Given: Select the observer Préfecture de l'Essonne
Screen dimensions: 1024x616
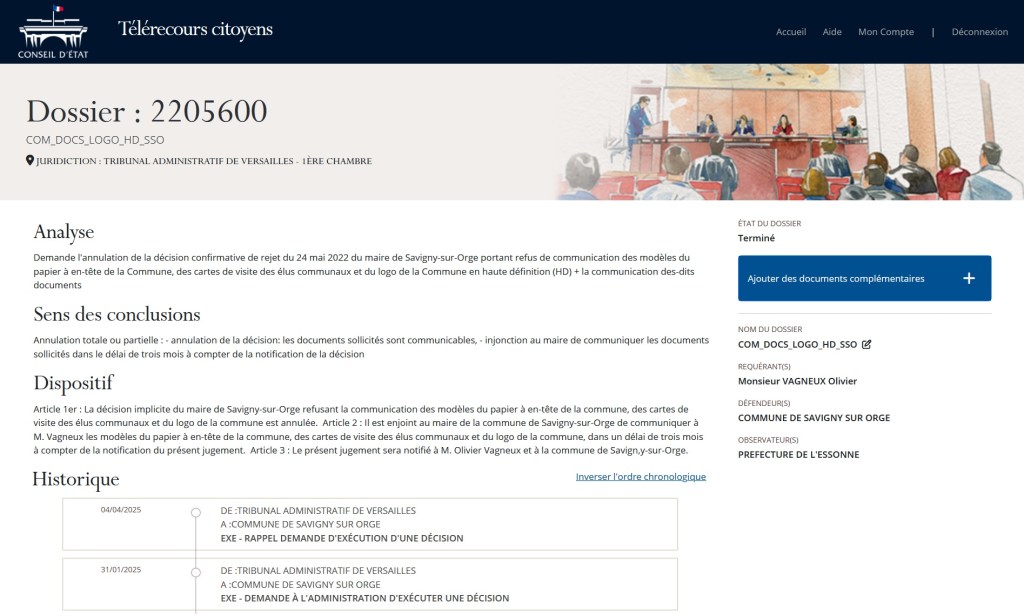Looking at the screenshot, I should (x=798, y=454).
